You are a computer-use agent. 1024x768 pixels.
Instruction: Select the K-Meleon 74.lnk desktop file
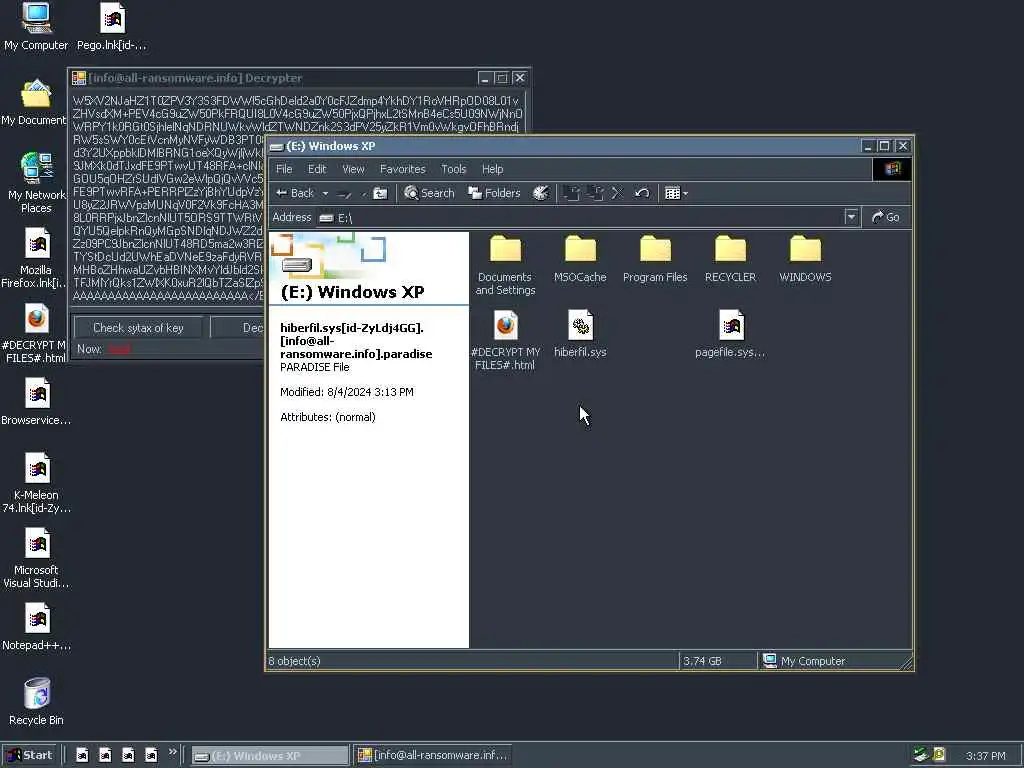tap(36, 483)
